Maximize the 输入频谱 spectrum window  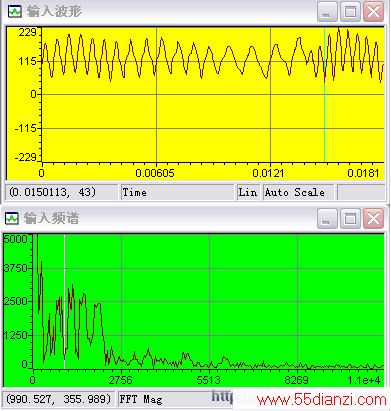pyautogui.click(x=350, y=219)
